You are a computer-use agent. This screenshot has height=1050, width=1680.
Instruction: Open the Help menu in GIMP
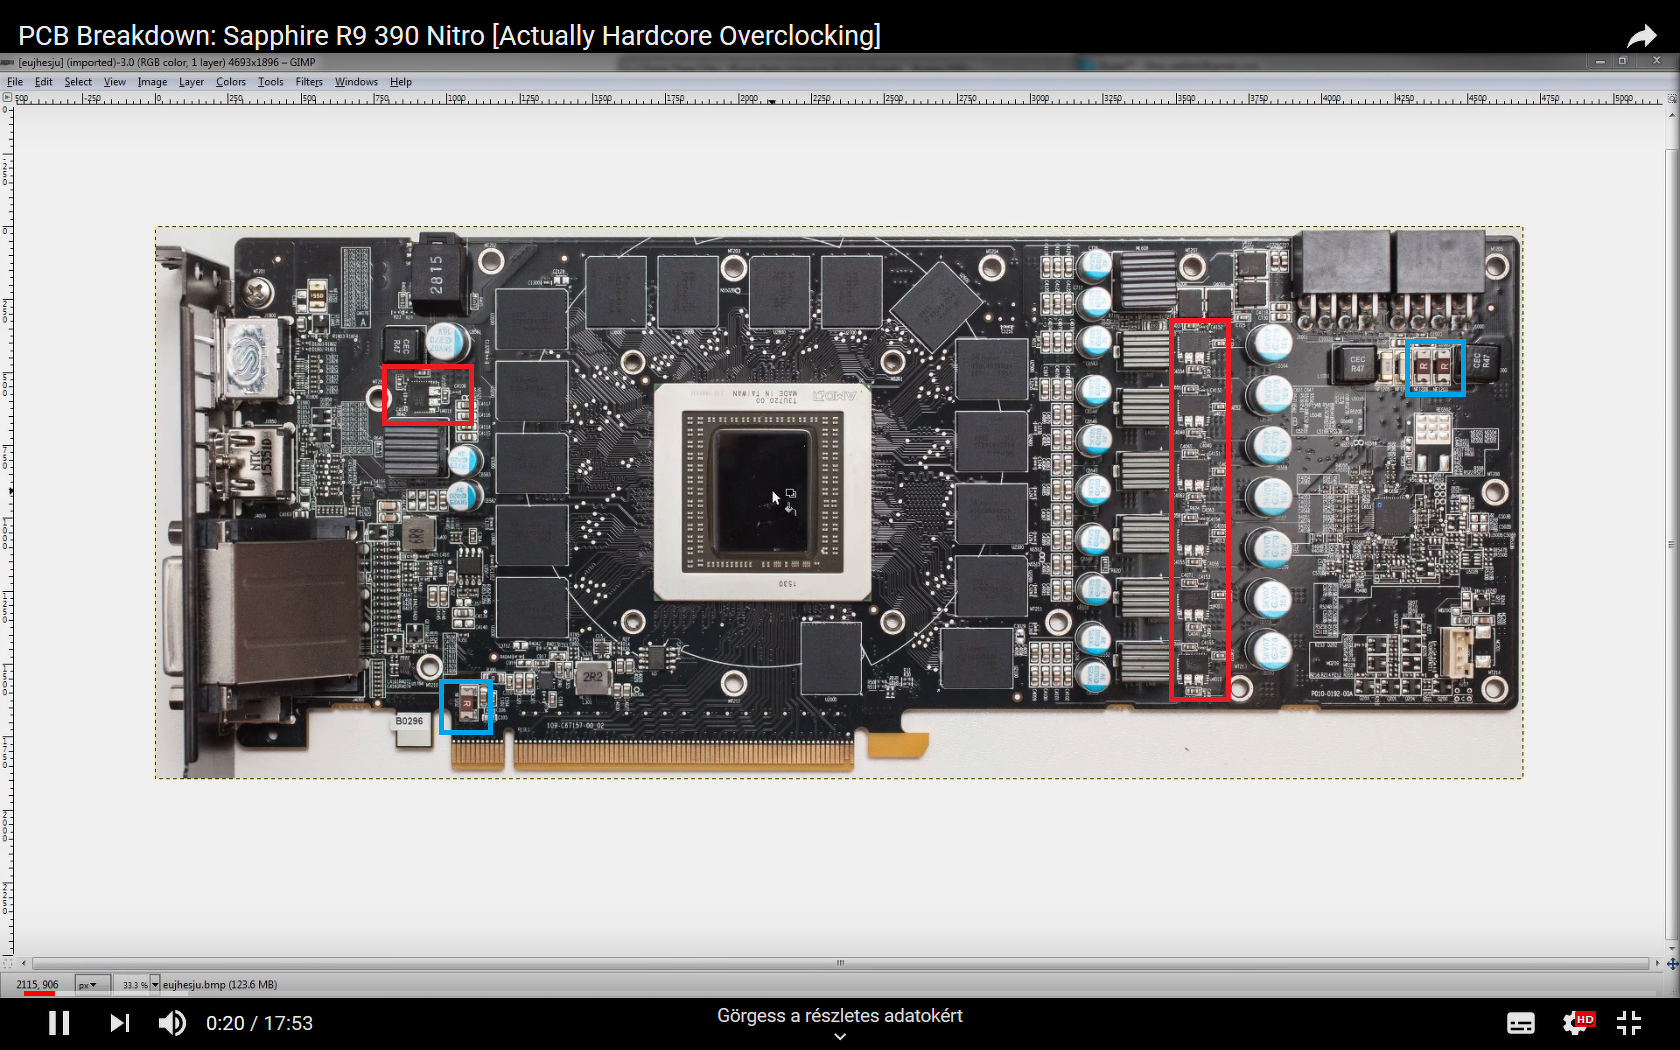tap(401, 82)
